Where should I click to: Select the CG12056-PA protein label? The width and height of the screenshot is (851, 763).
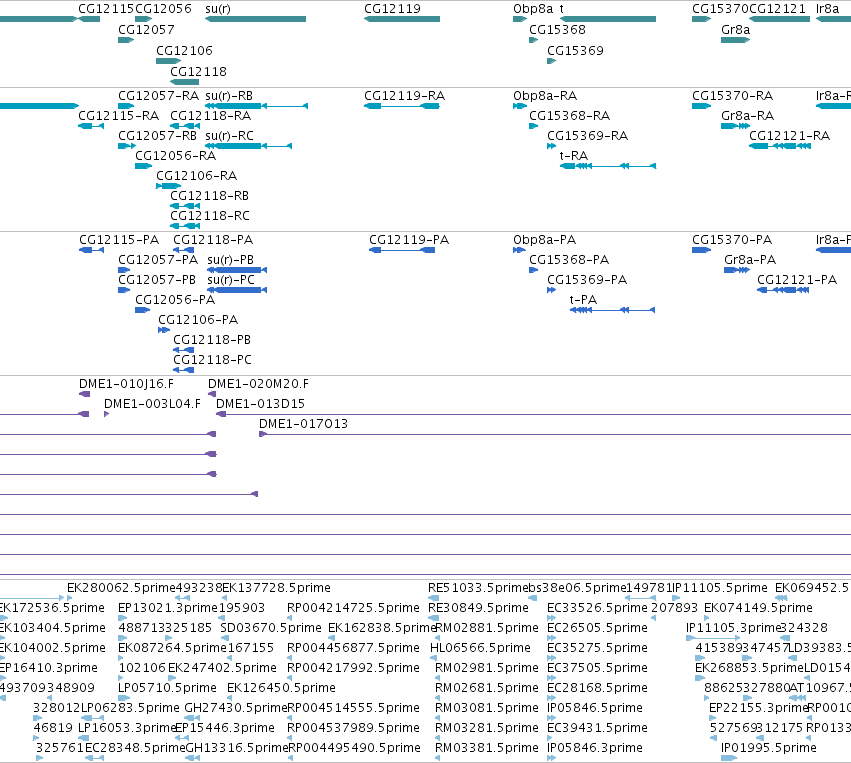coord(175,300)
